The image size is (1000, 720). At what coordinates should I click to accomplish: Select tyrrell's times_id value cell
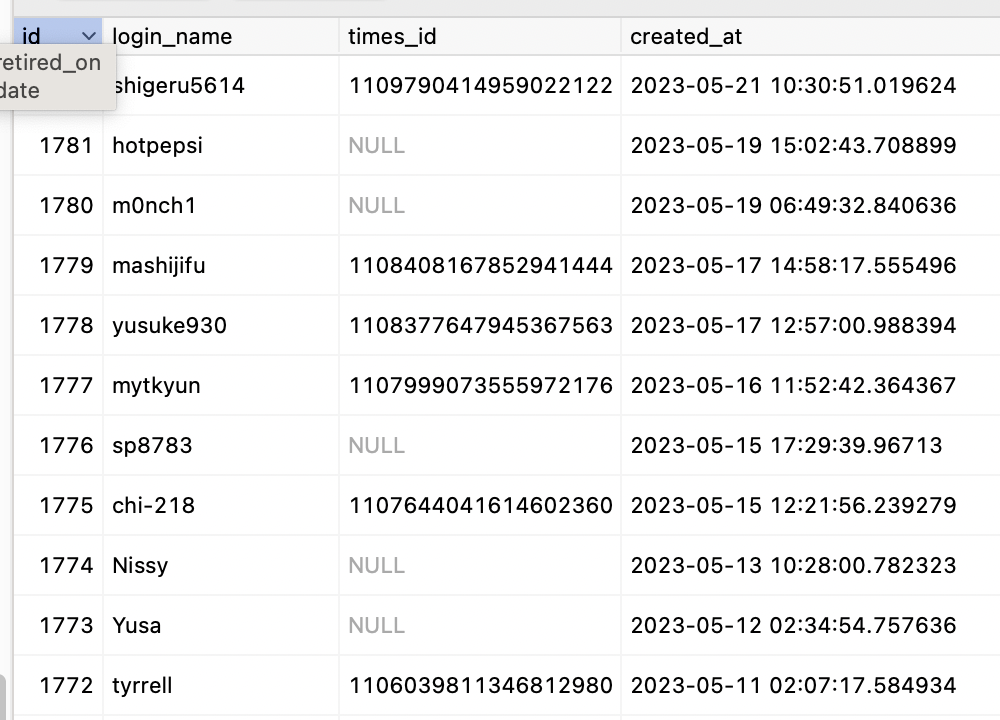click(x=480, y=685)
